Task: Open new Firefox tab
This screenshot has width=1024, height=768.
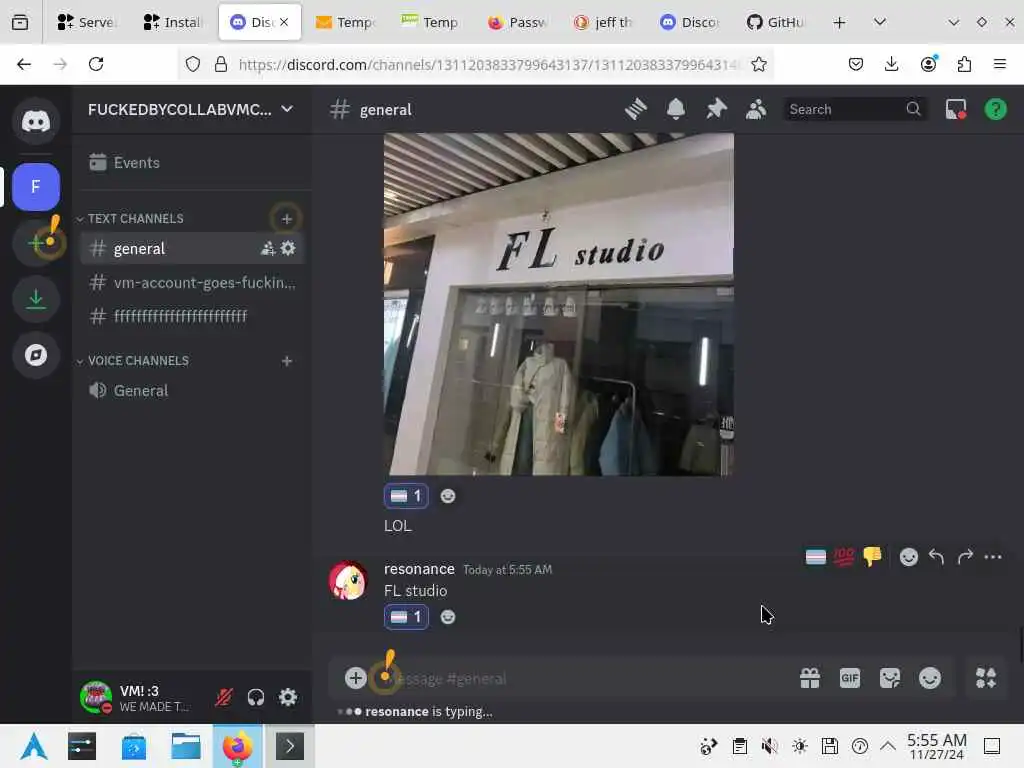Action: (839, 22)
